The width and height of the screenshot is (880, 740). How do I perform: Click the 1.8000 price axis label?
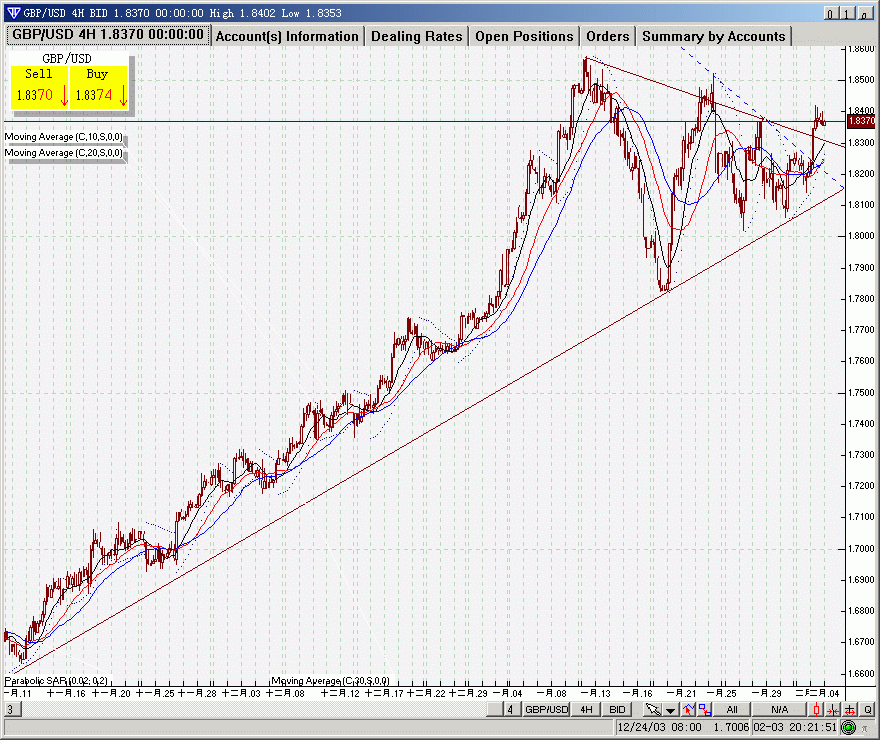pos(861,236)
